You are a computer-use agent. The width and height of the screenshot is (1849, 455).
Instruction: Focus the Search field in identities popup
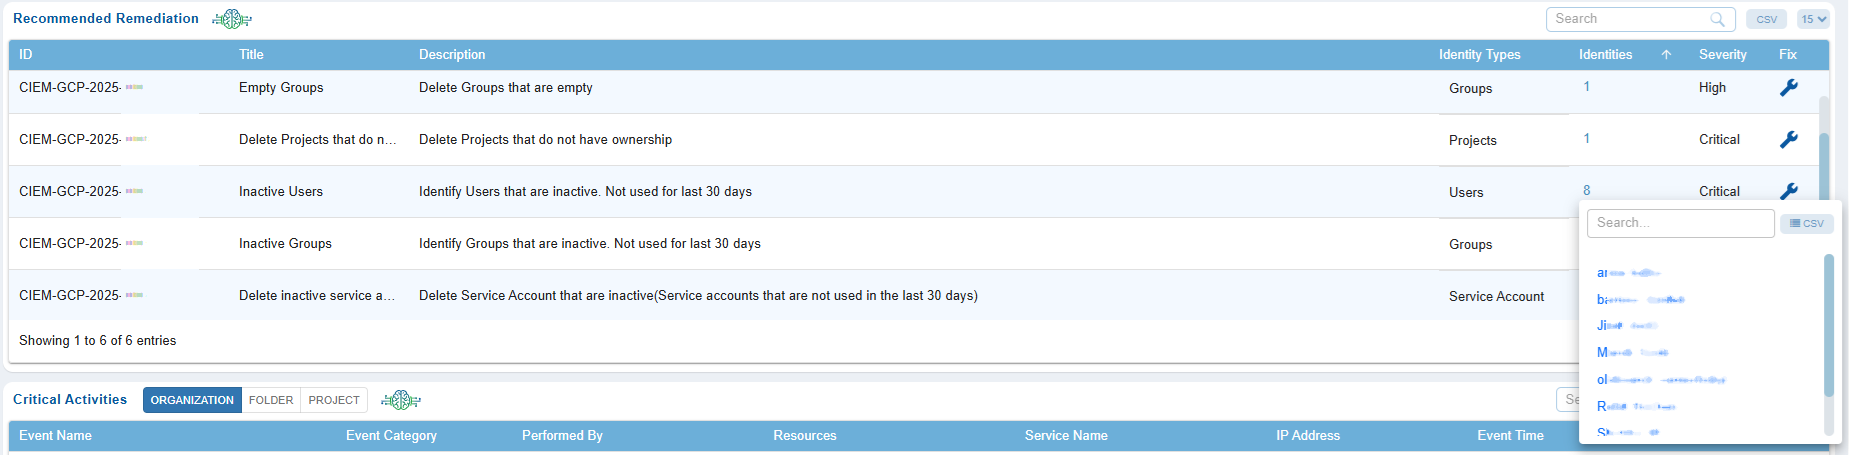pyautogui.click(x=1680, y=223)
